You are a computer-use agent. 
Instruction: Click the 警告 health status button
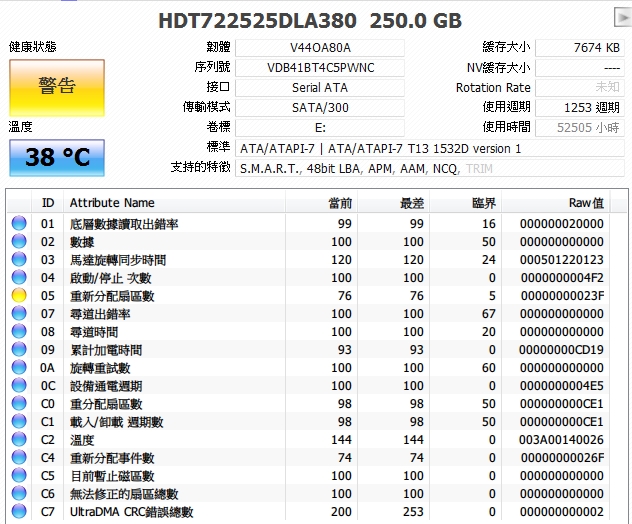[x=56, y=87]
